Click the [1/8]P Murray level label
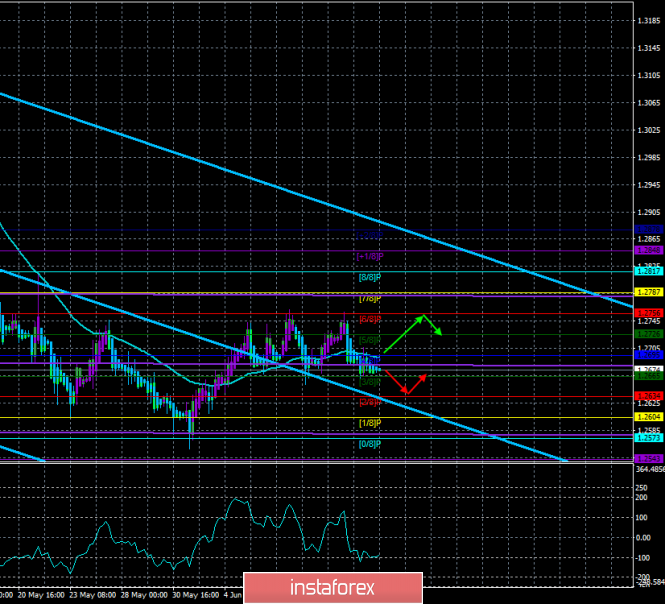The image size is (665, 604). pos(370,423)
